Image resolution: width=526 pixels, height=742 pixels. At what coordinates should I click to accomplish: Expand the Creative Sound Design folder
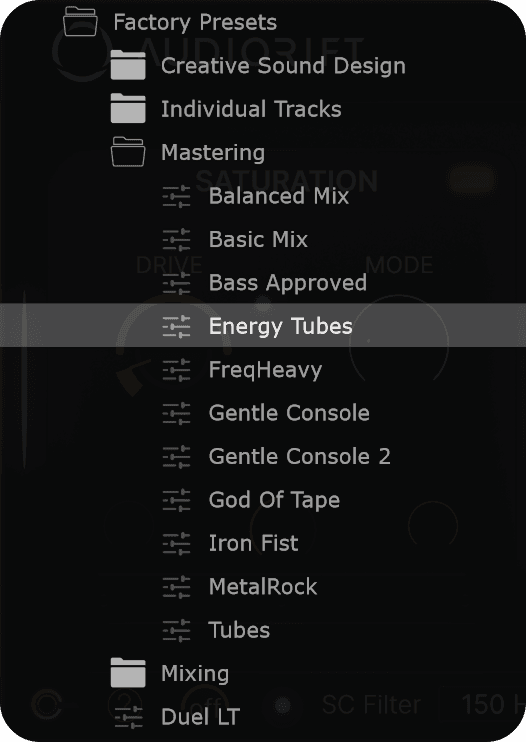283,66
